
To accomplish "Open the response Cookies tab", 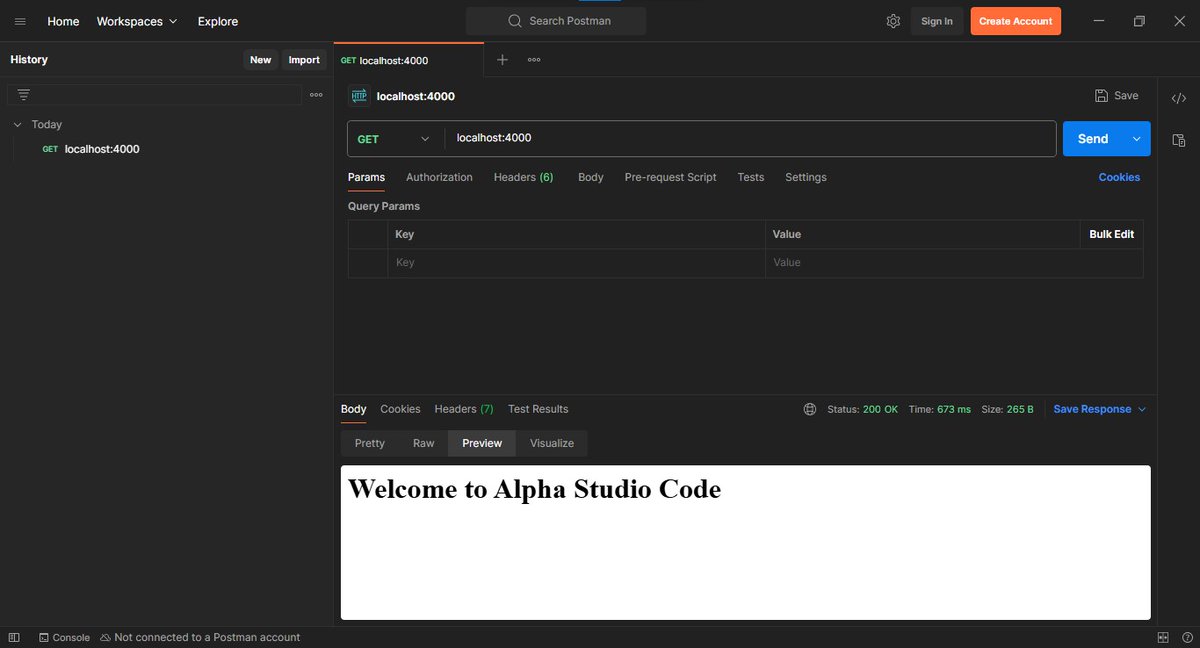I will 400,409.
